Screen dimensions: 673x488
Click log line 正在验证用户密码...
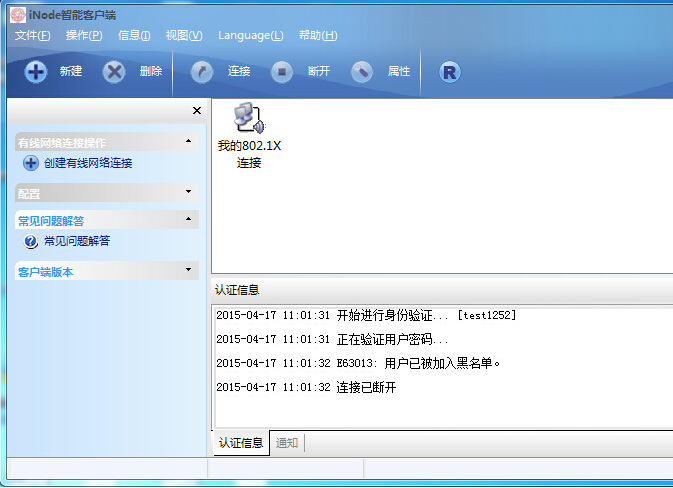click(332, 339)
